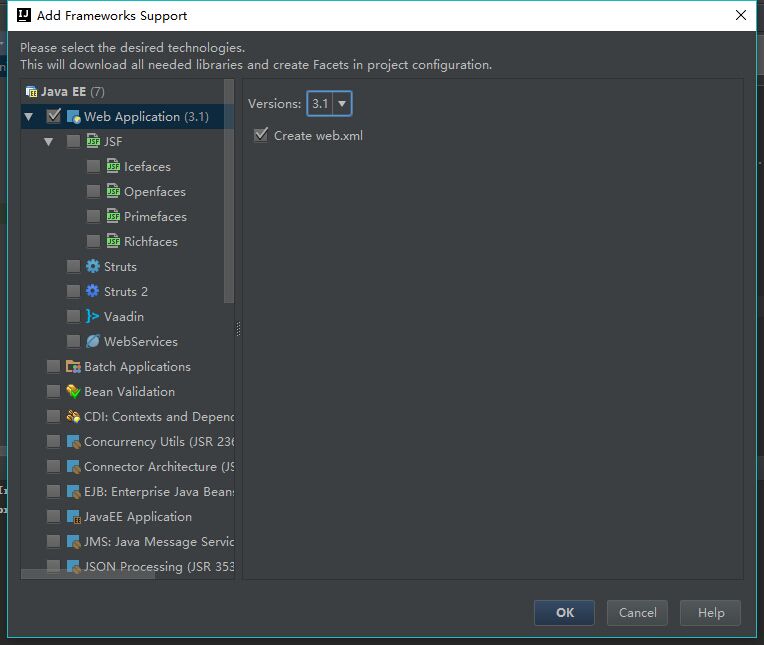Click the Struts 2 gear icon
The width and height of the screenshot is (764, 645).
pos(93,291)
